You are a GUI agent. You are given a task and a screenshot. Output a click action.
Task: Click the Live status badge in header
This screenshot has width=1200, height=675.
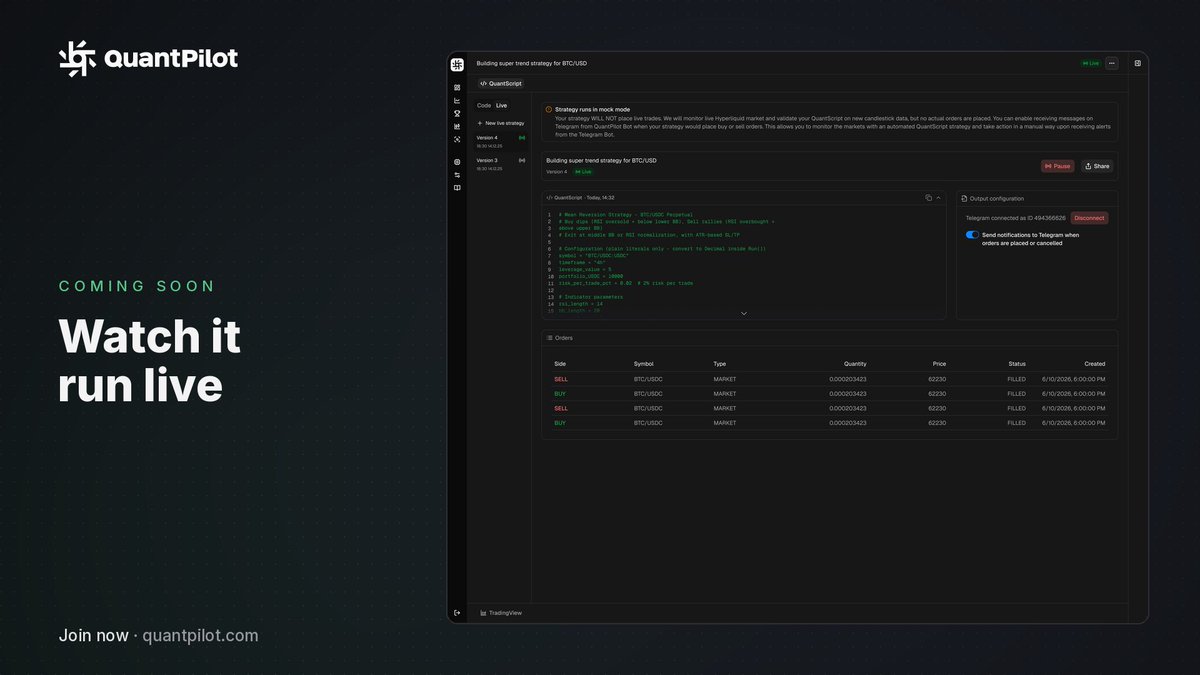point(1090,63)
